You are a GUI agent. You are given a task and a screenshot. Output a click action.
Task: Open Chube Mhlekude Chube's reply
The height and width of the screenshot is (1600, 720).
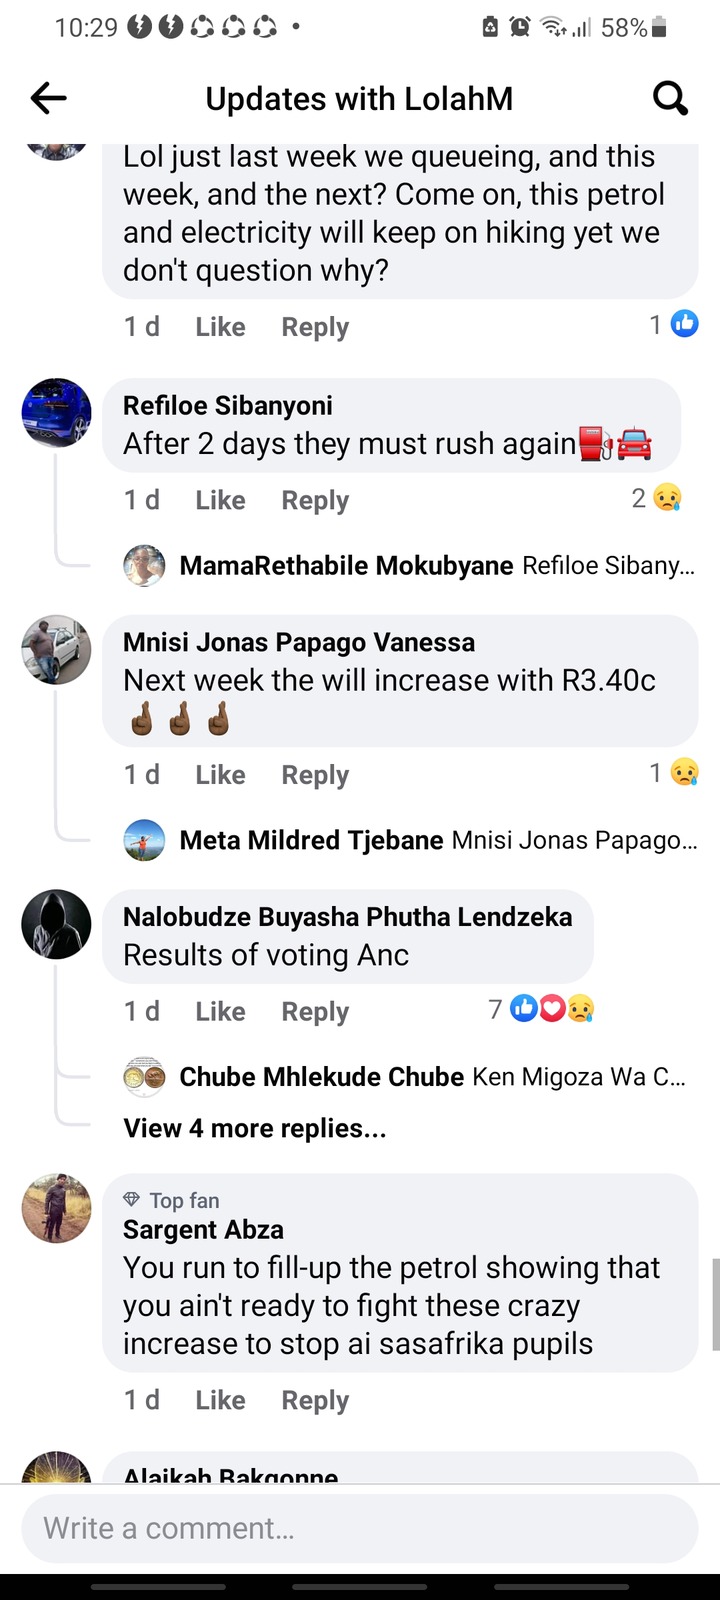(x=405, y=1077)
